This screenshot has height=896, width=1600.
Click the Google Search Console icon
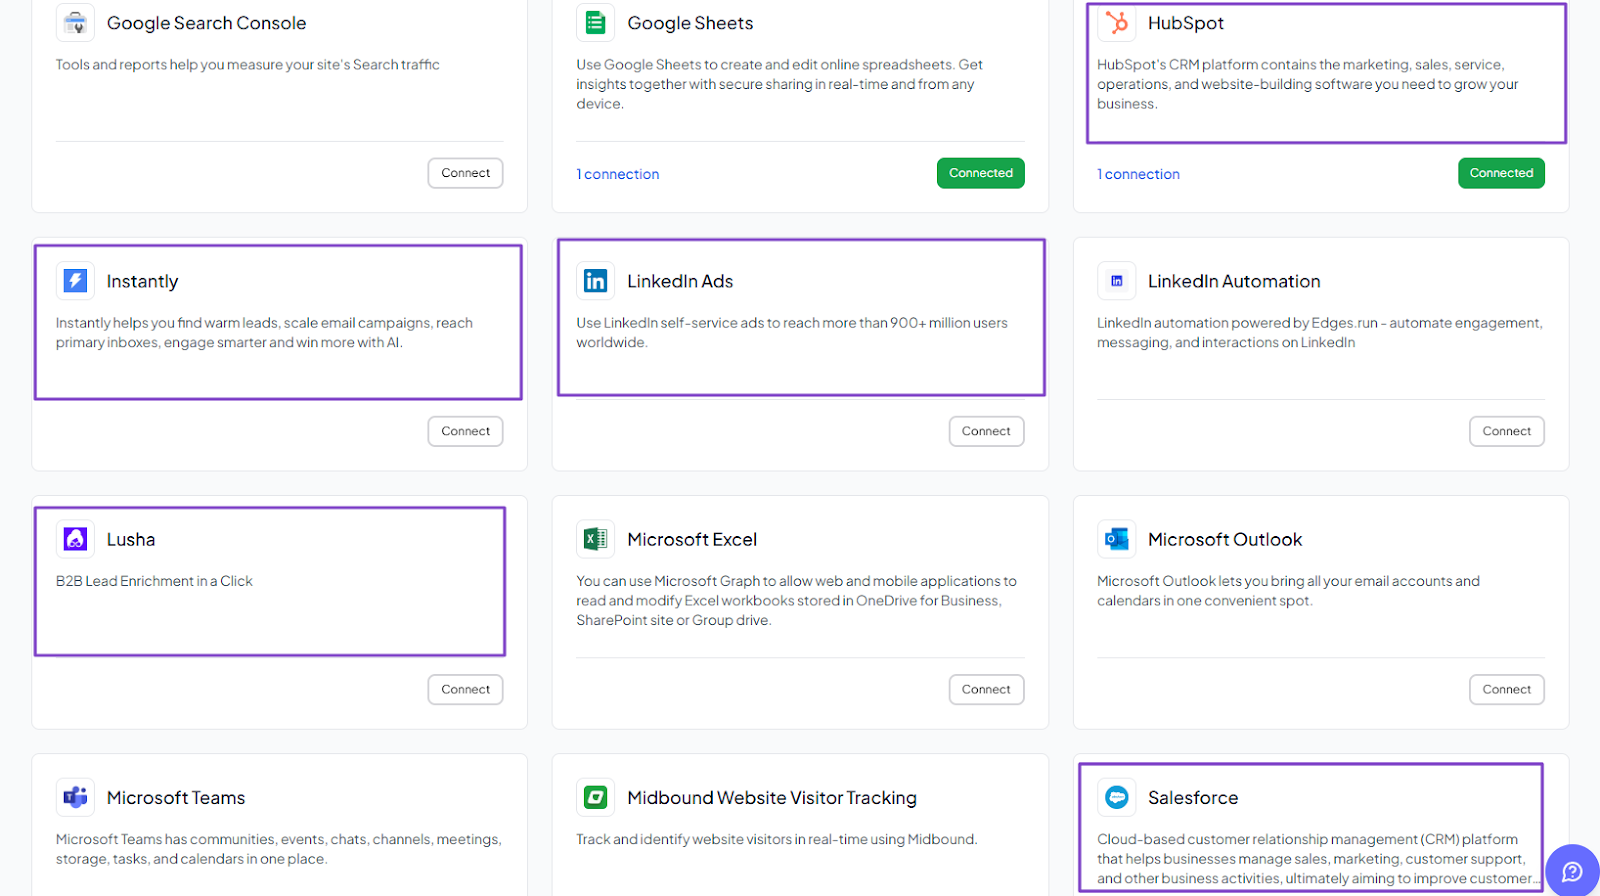(75, 22)
